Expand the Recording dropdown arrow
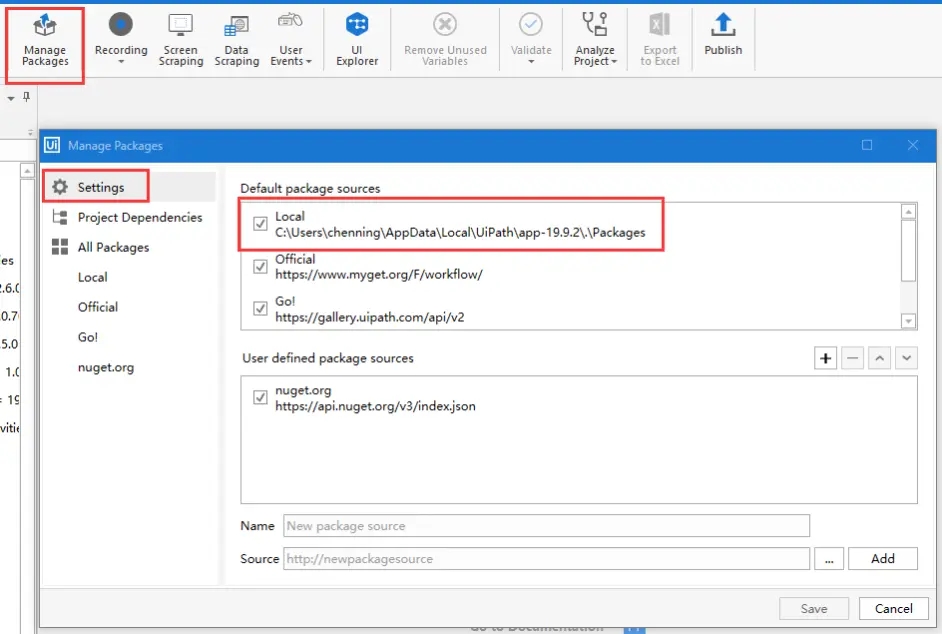Image resolution: width=942 pixels, height=634 pixels. point(121,61)
